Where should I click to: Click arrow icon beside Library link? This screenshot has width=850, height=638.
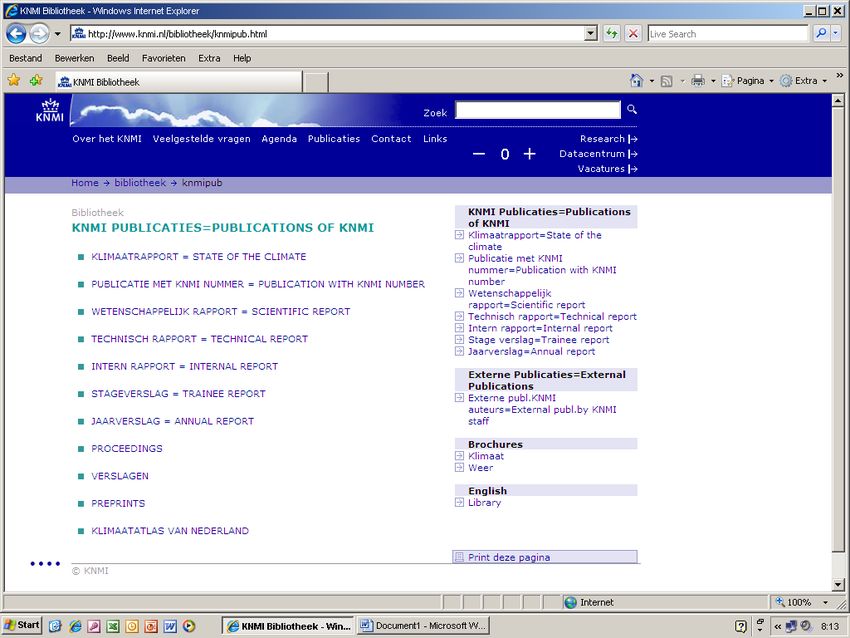(459, 502)
